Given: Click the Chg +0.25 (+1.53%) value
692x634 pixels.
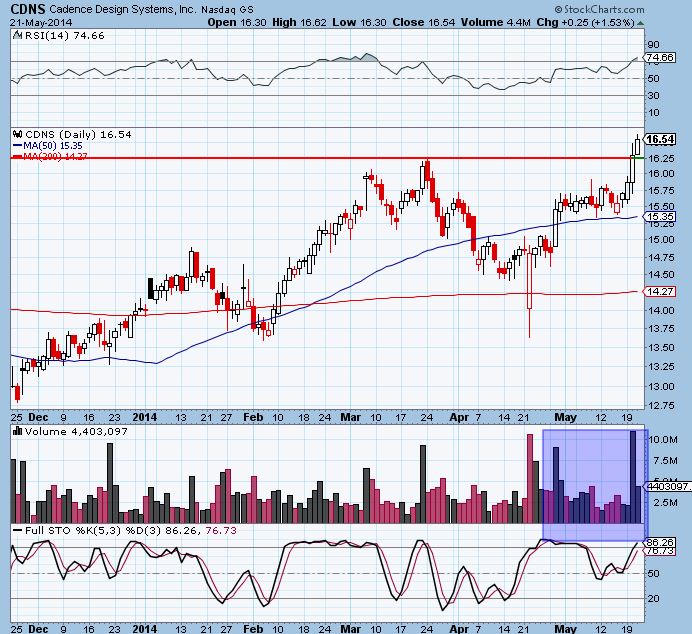Looking at the screenshot, I should (586, 22).
